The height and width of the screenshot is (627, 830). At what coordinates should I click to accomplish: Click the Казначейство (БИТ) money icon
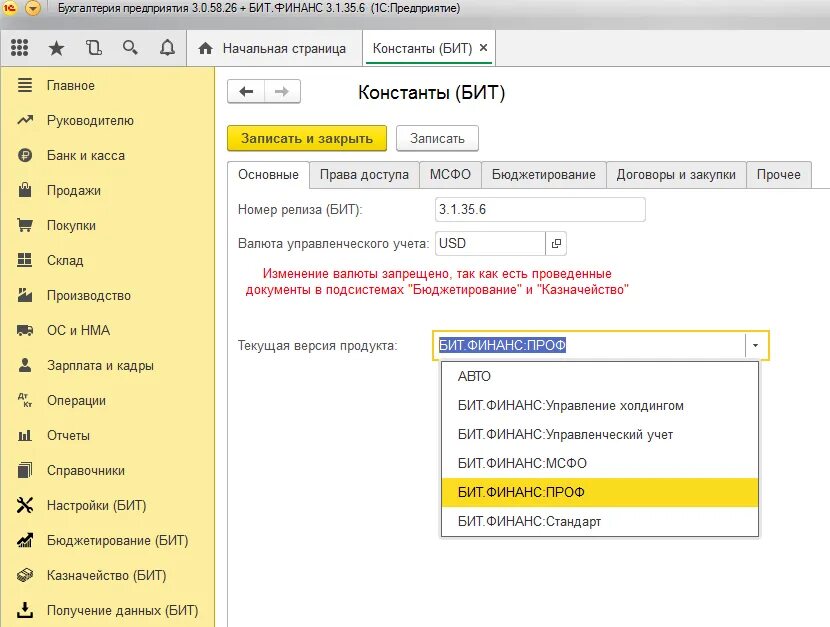pyautogui.click(x=25, y=575)
